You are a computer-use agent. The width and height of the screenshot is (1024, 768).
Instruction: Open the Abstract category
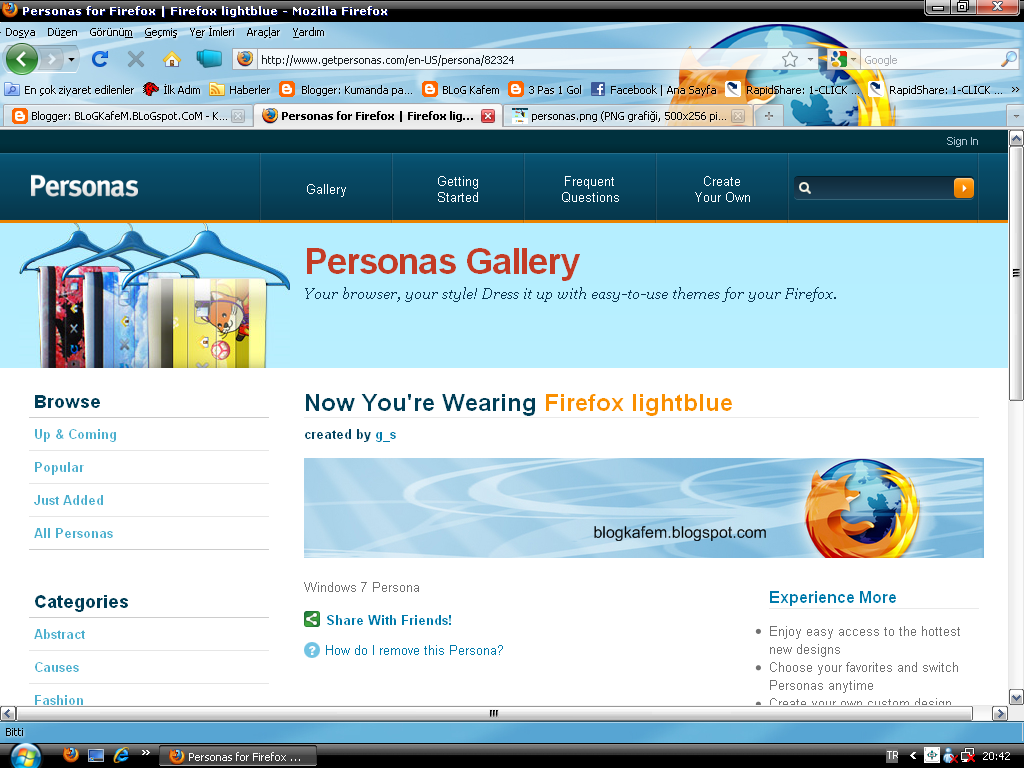point(59,634)
